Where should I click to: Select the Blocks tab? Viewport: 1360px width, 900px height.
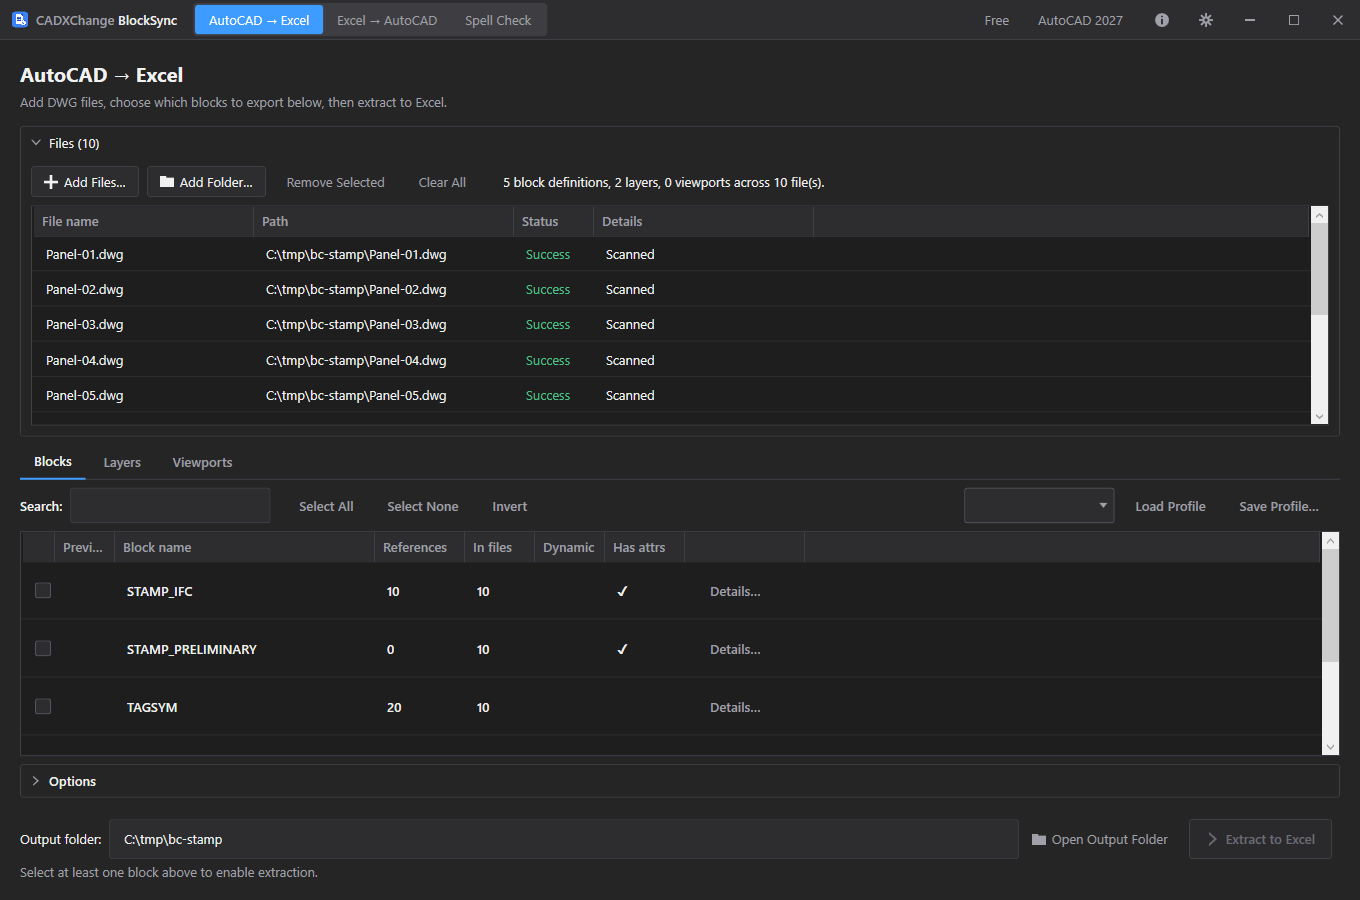(53, 462)
